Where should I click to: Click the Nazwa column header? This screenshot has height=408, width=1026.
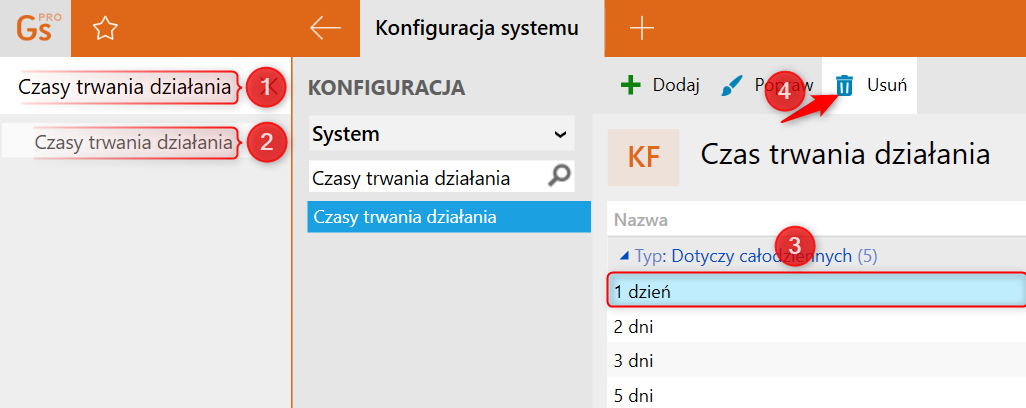click(x=641, y=220)
